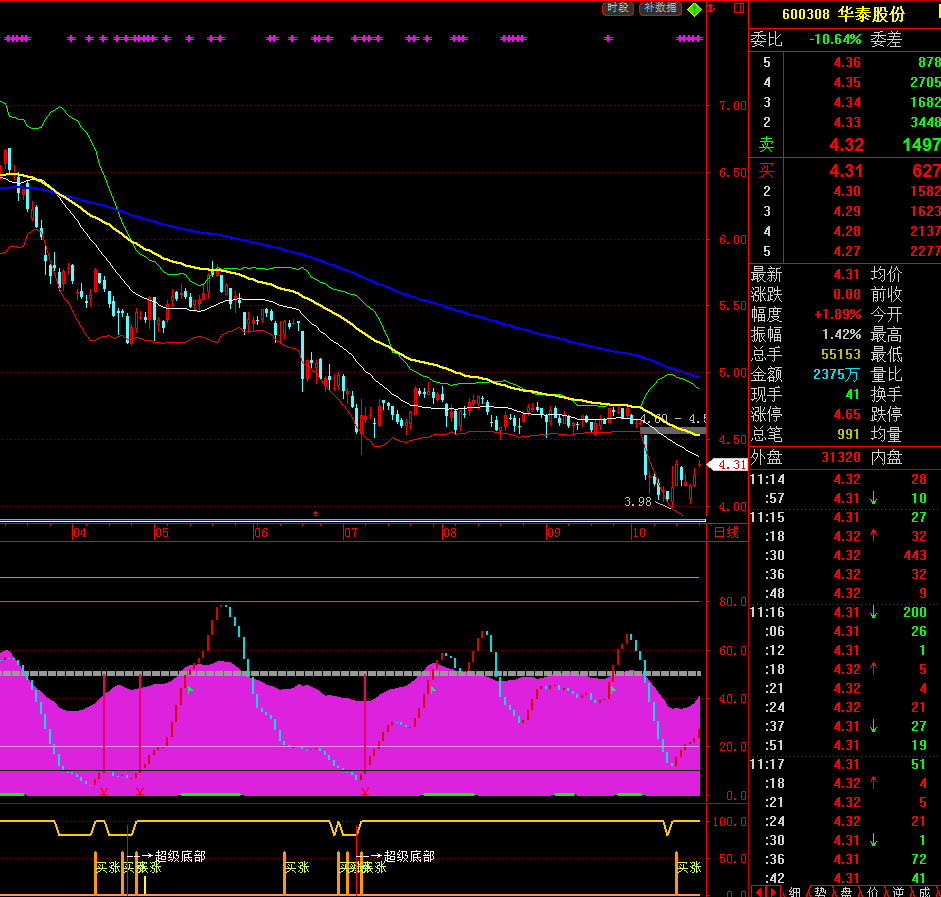Switch to the 价 price tab
This screenshot has height=897, width=941.
pos(873,892)
